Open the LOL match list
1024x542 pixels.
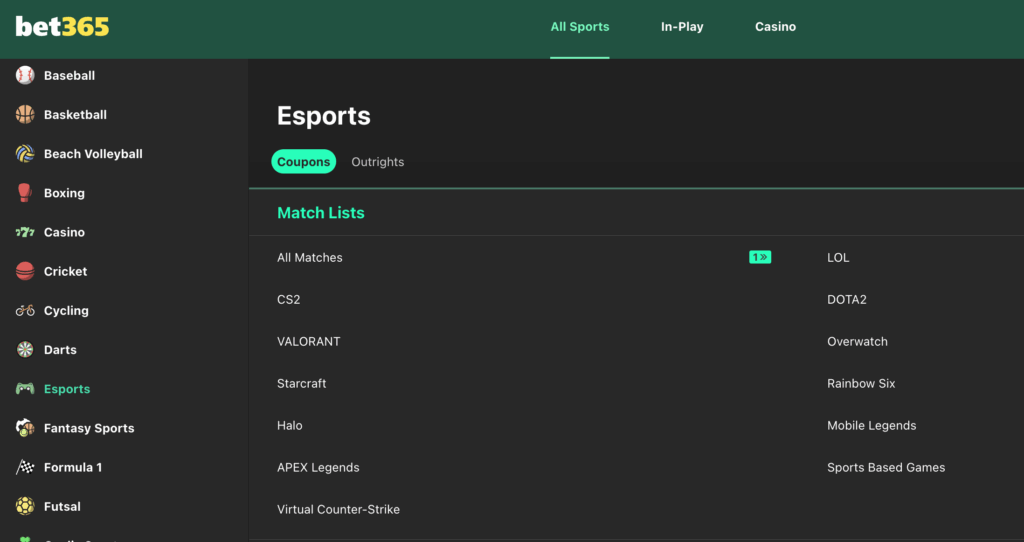point(838,257)
